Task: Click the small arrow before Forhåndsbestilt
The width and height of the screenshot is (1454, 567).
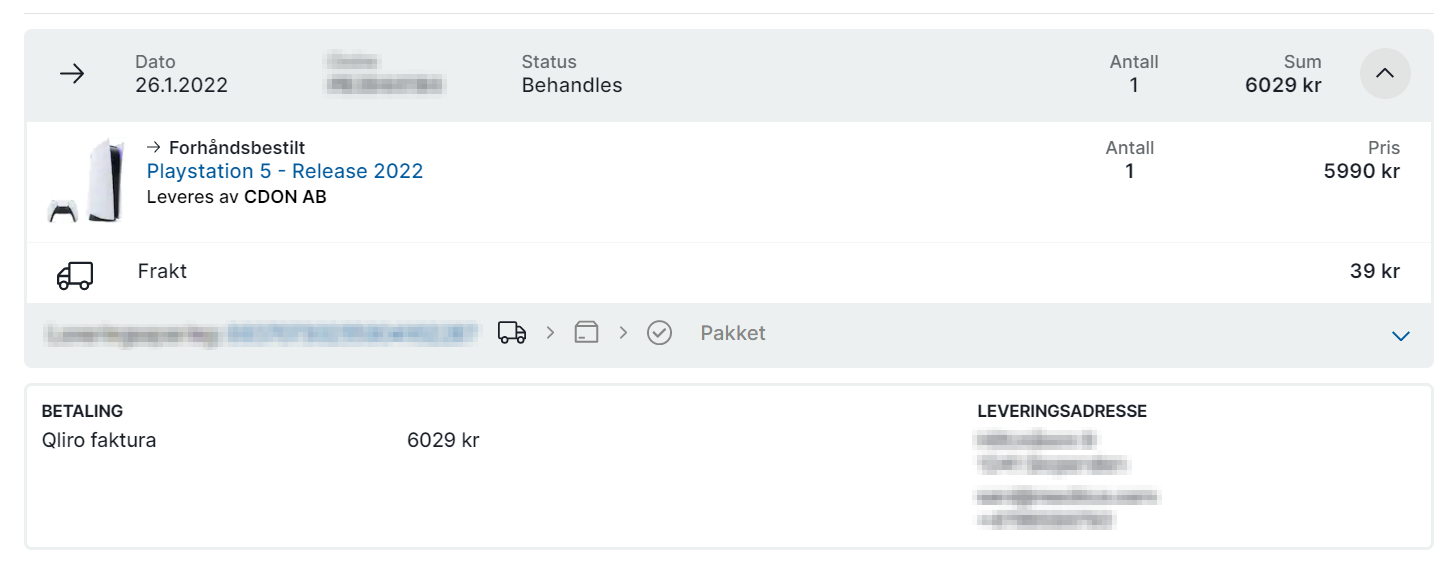Action: pyautogui.click(x=154, y=148)
